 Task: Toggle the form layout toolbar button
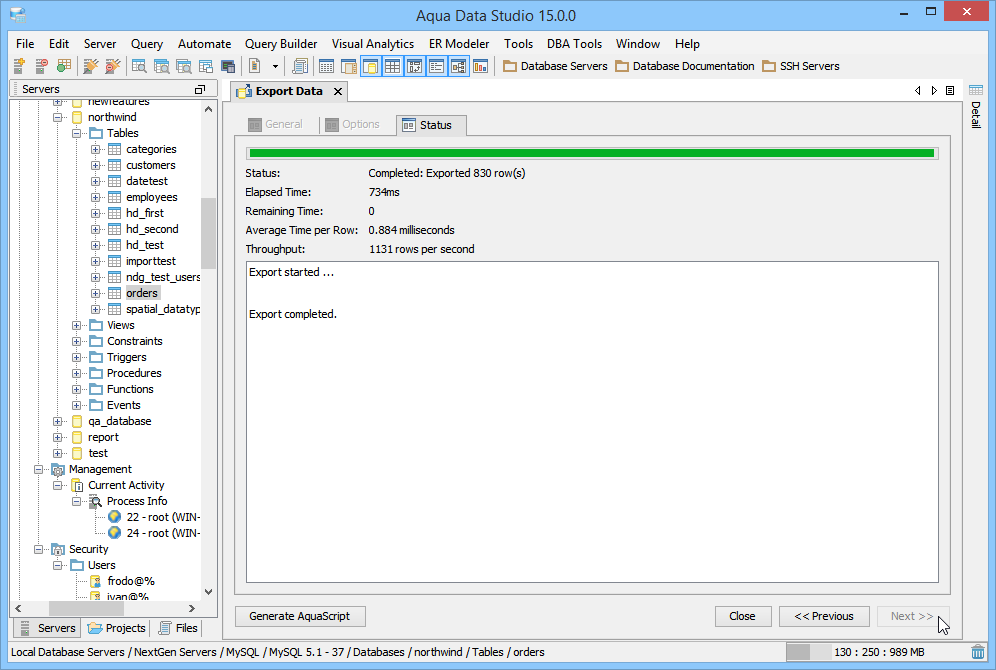point(436,65)
